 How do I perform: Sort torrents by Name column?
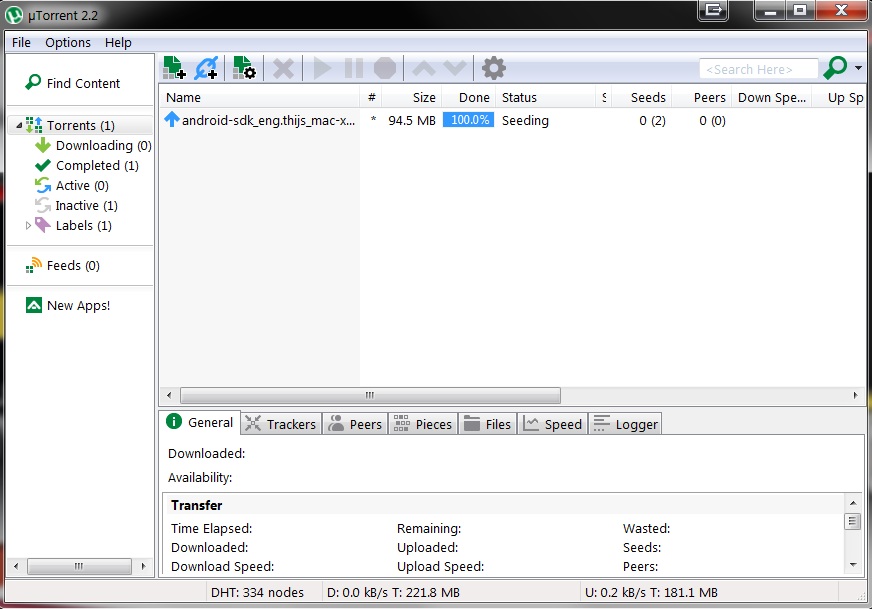260,97
